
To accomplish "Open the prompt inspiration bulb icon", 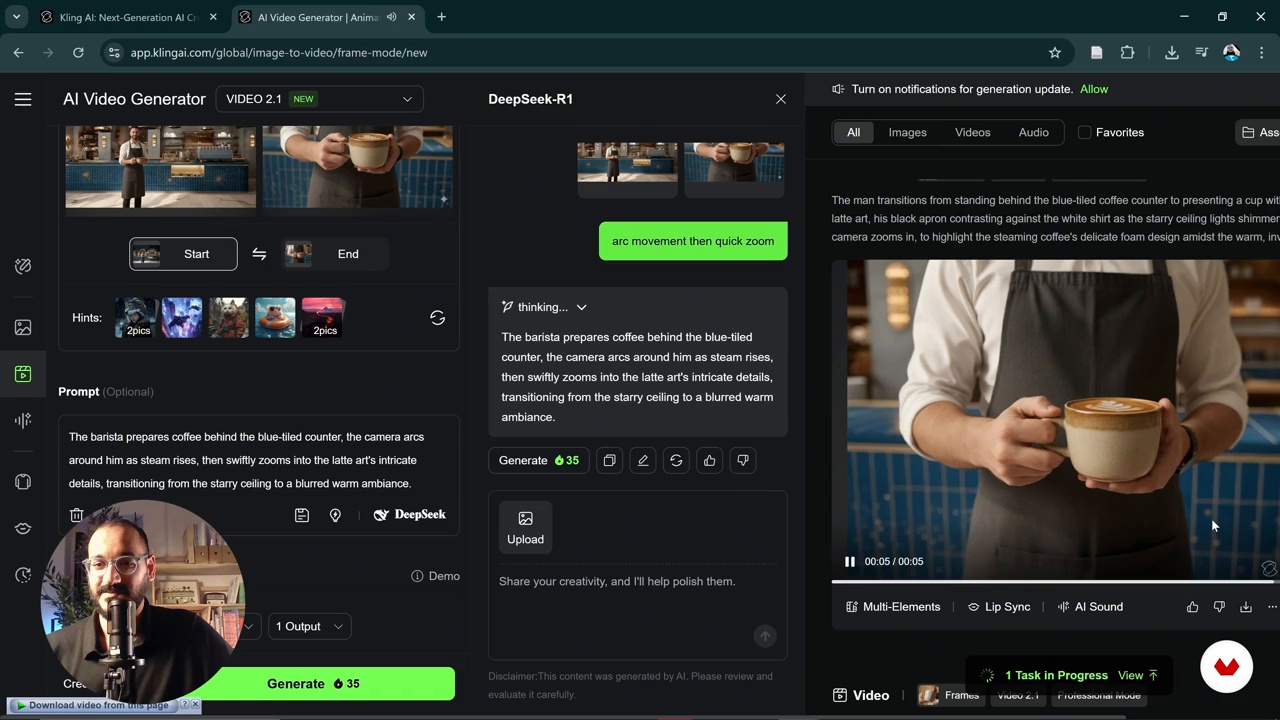I will pyautogui.click(x=335, y=515).
